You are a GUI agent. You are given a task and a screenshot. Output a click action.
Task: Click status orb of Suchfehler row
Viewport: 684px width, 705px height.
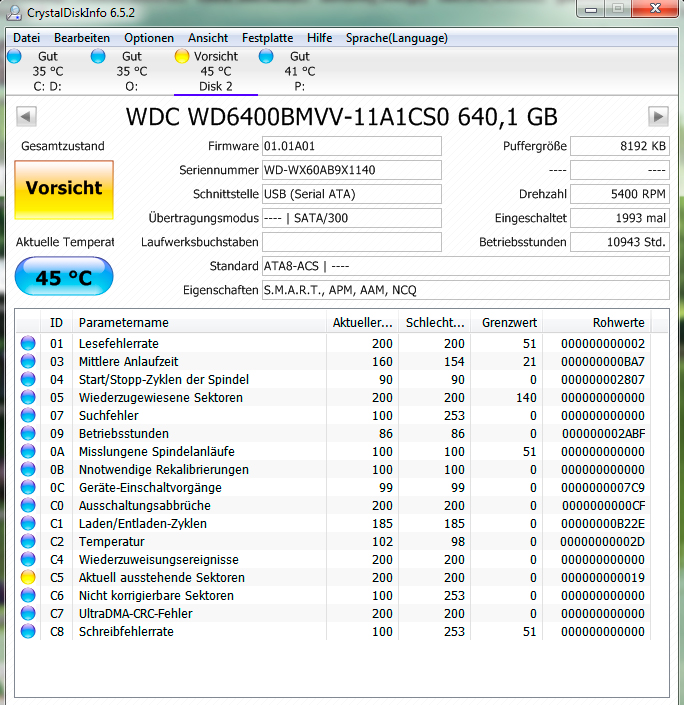[x=28, y=415]
